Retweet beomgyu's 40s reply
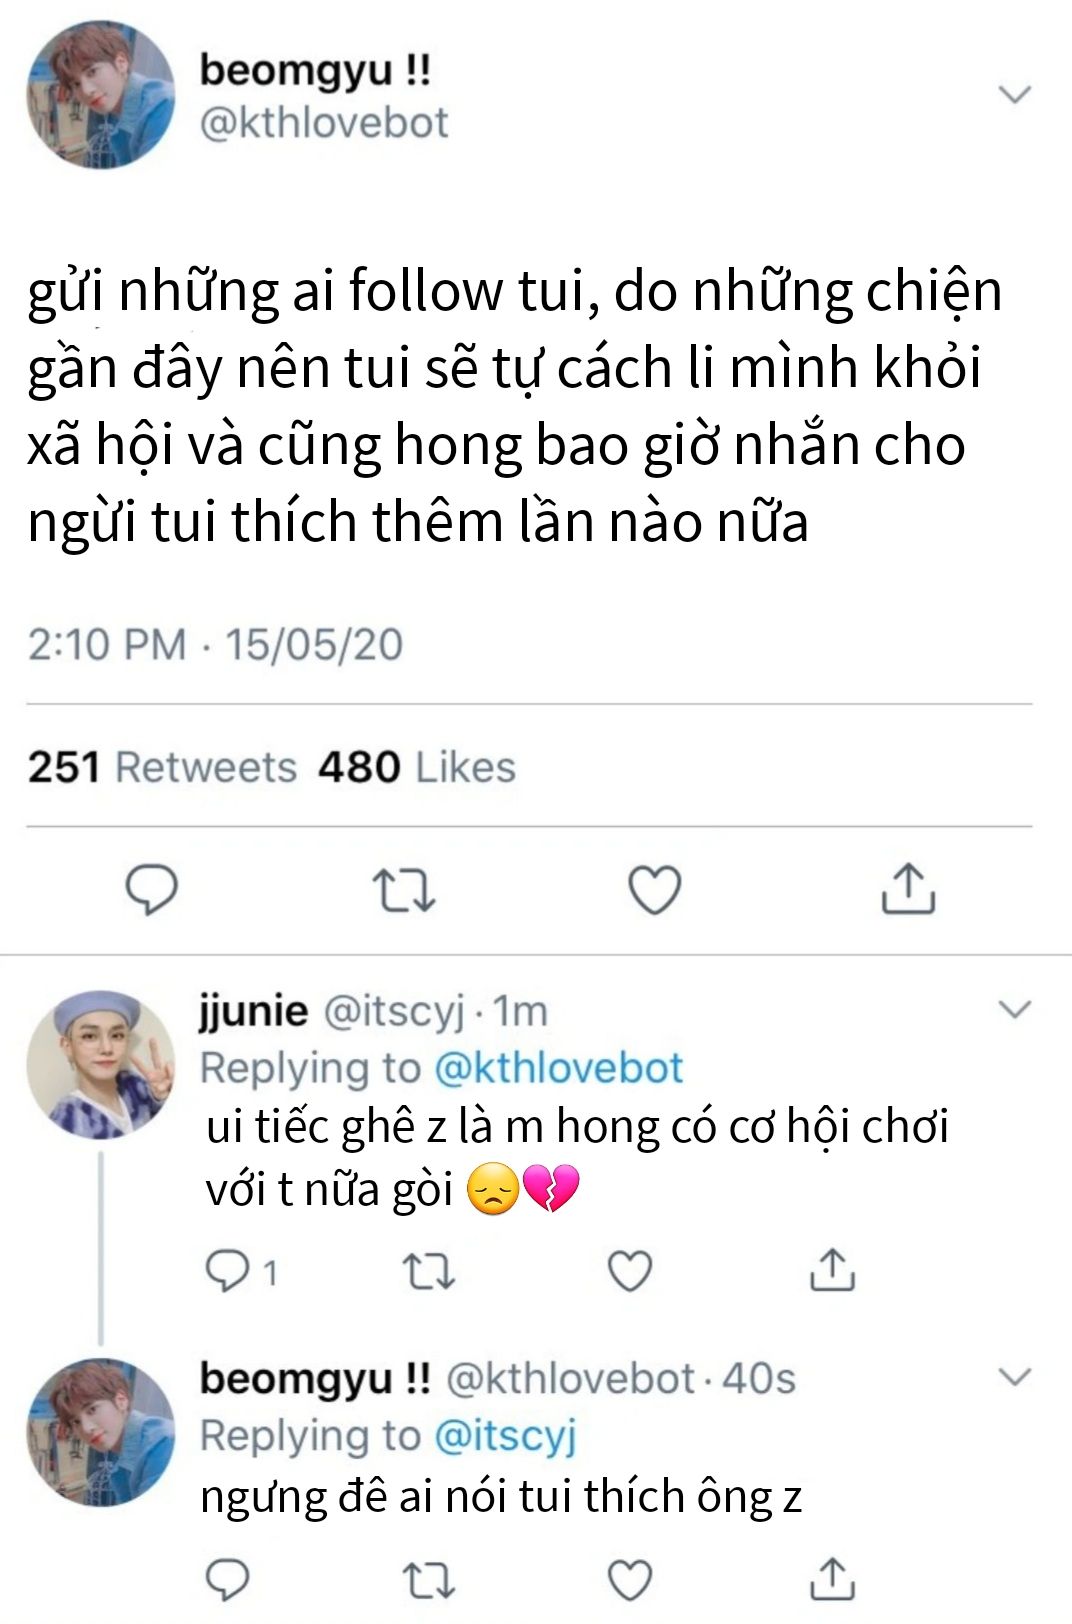The image size is (1072, 1624). tap(429, 1581)
